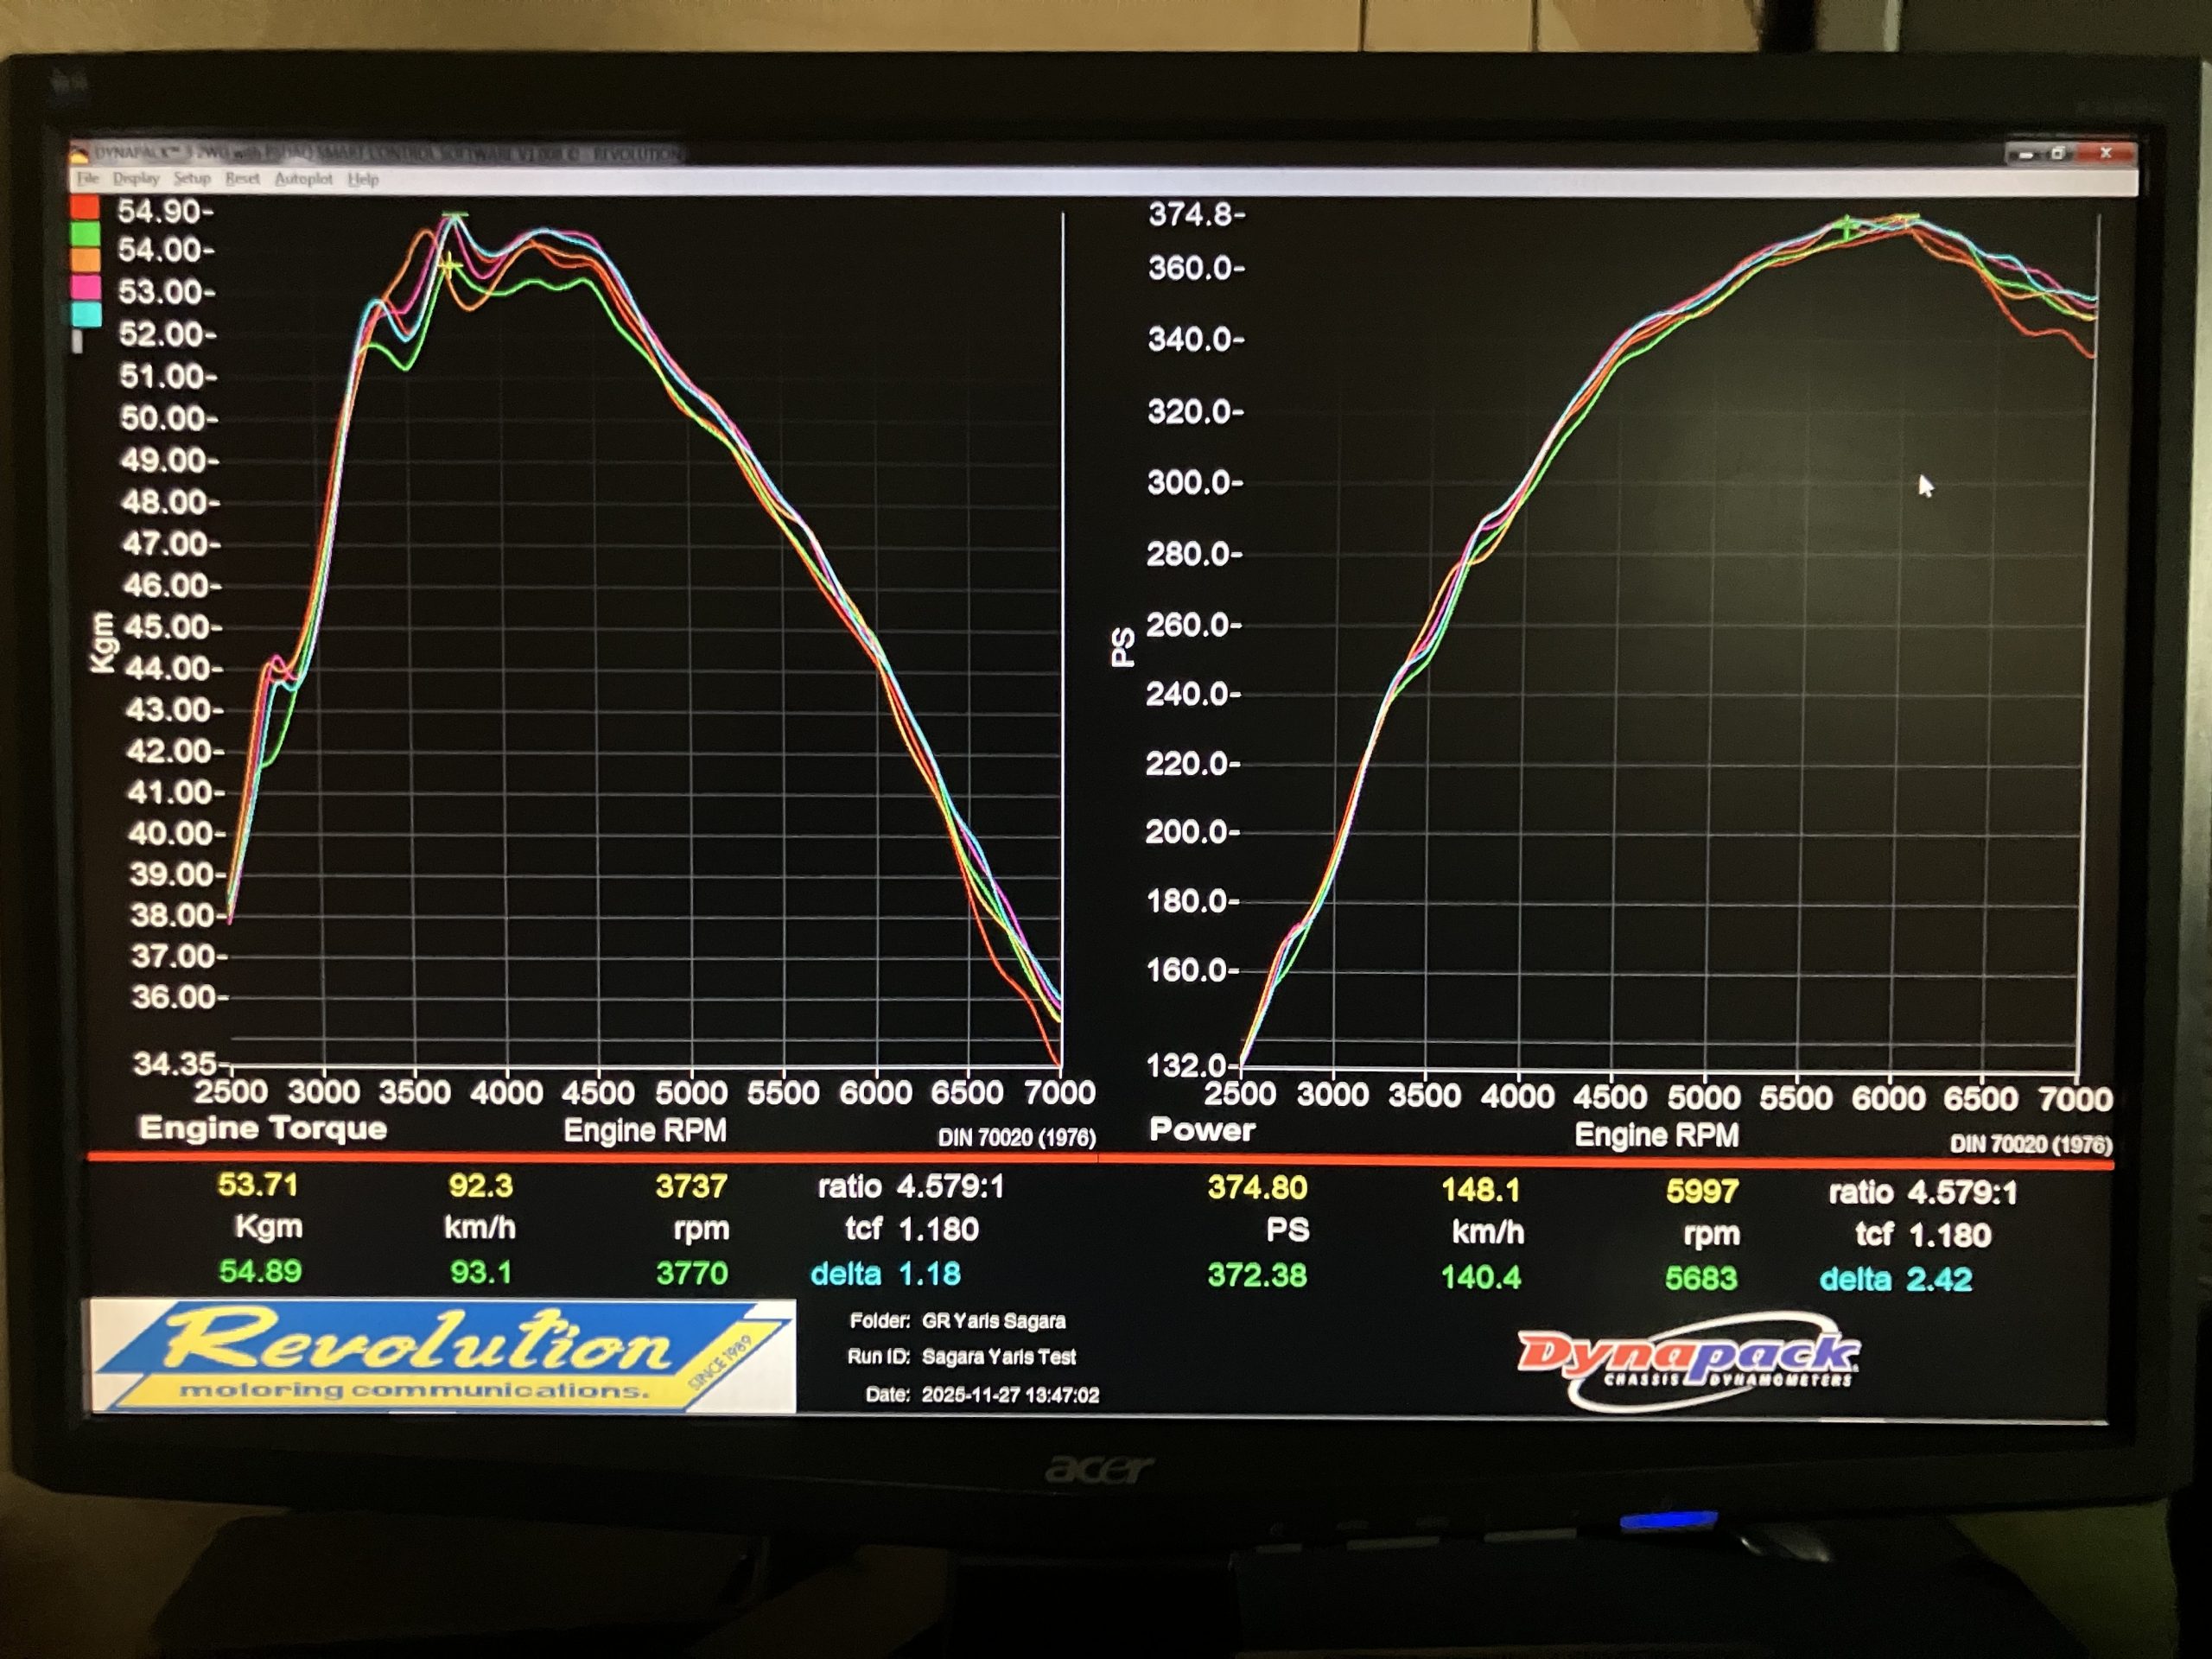The height and width of the screenshot is (1659, 2212).
Task: Select the red run color swatch
Action: (x=85, y=207)
